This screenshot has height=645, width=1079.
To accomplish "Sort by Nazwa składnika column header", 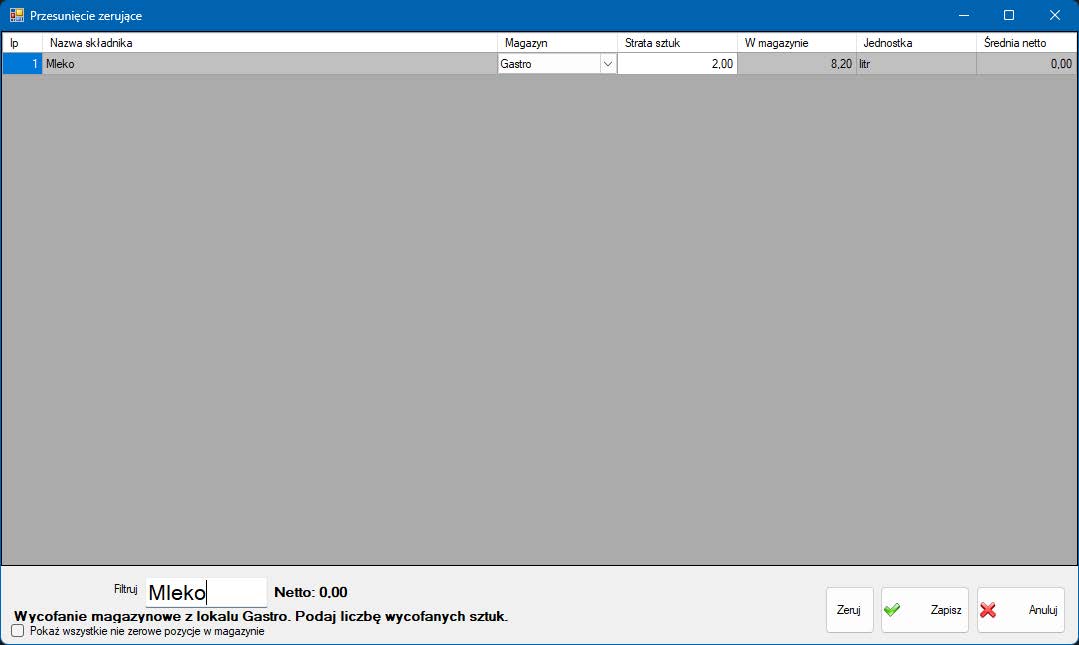I will [270, 43].
